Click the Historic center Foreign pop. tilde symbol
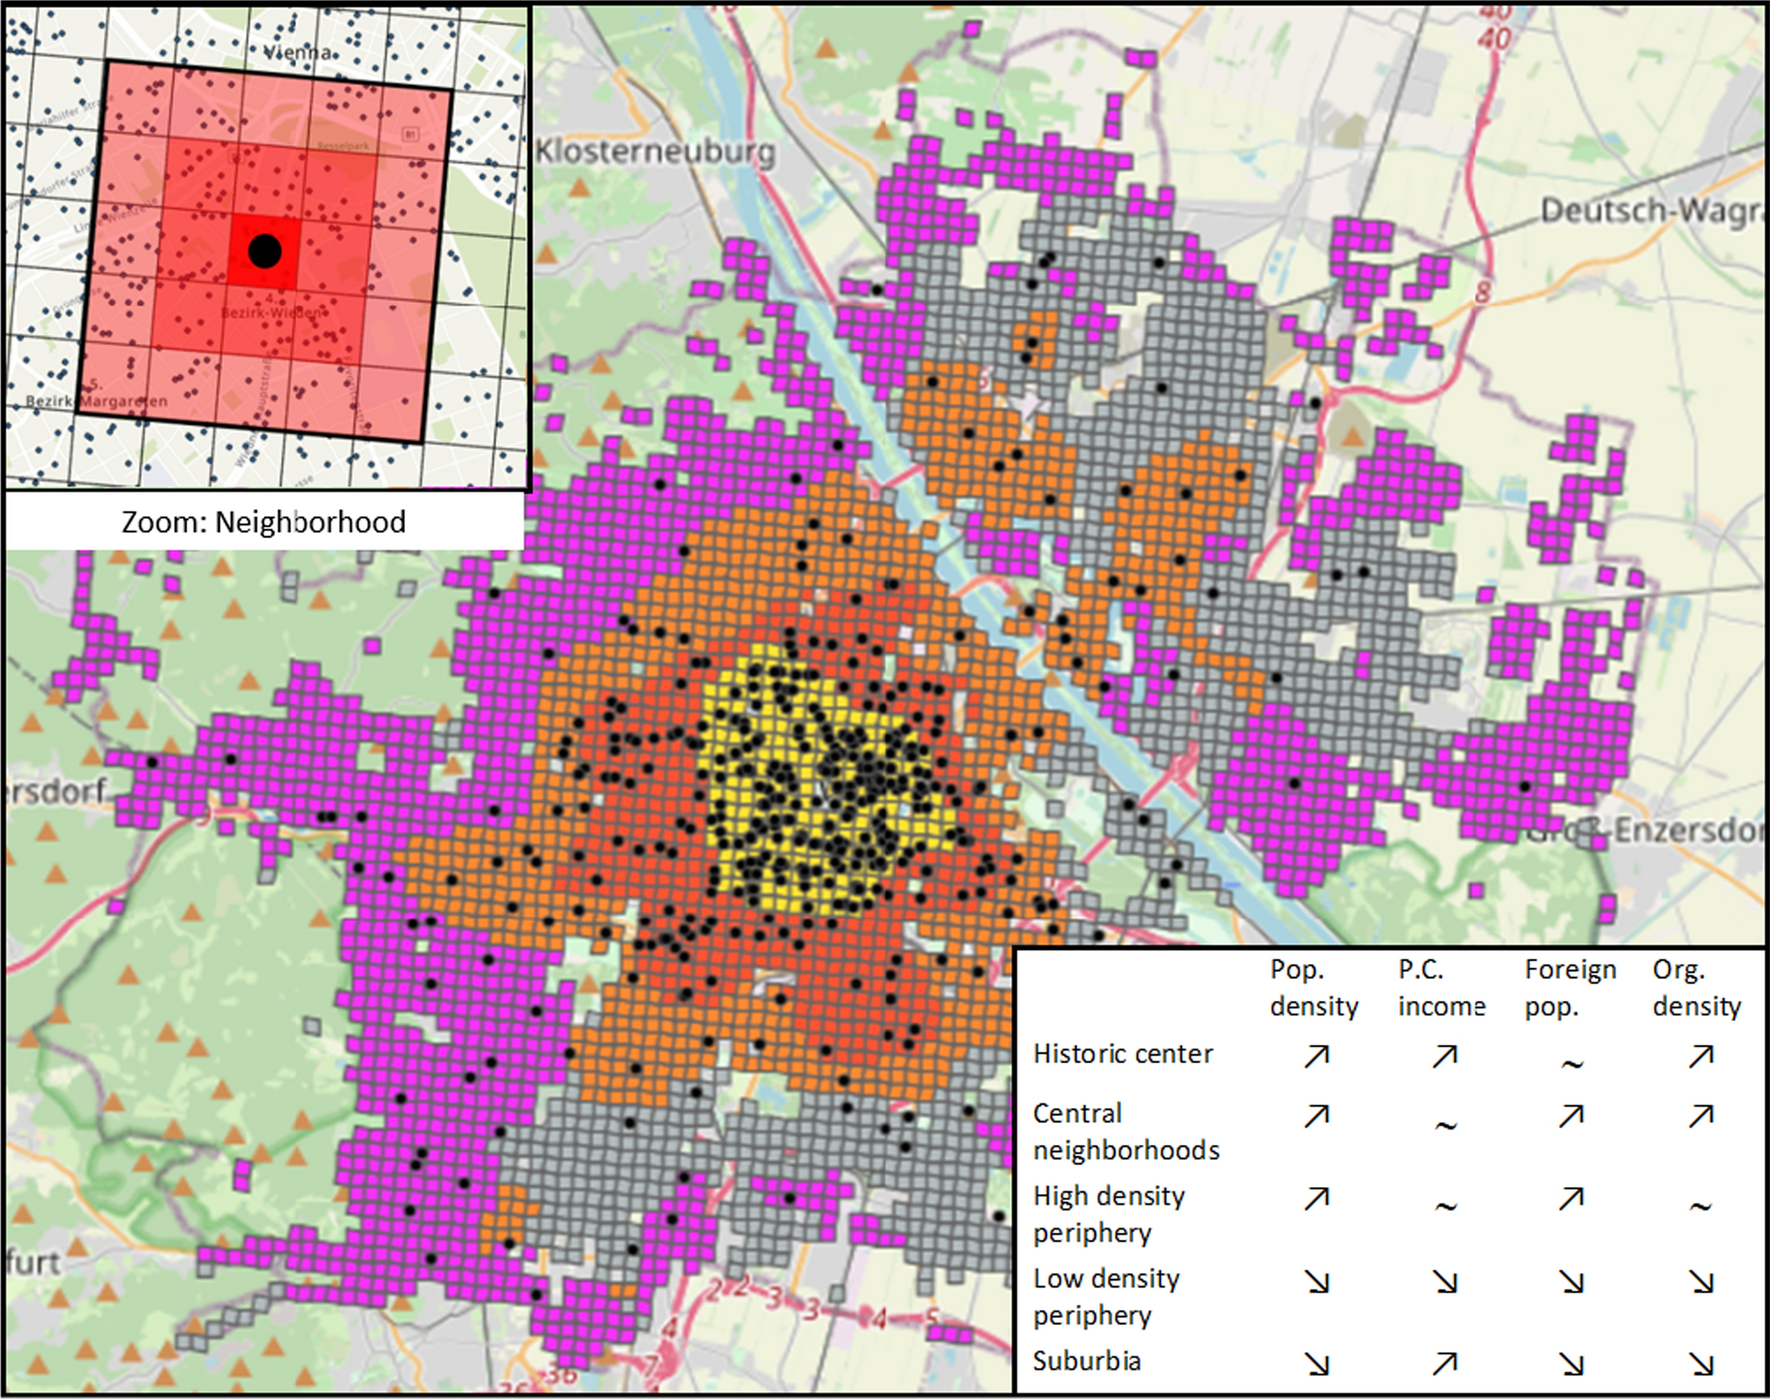Screen dimensions: 1770x1399 (1571, 1064)
